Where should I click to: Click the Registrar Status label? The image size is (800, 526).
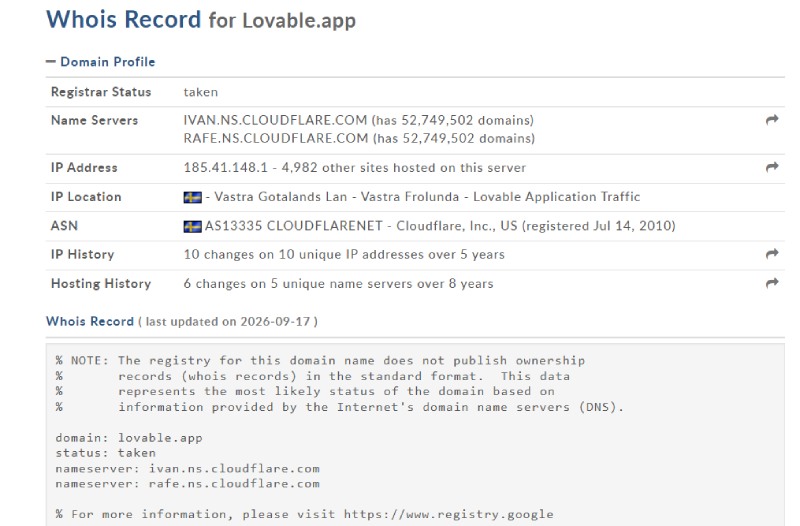tap(101, 92)
